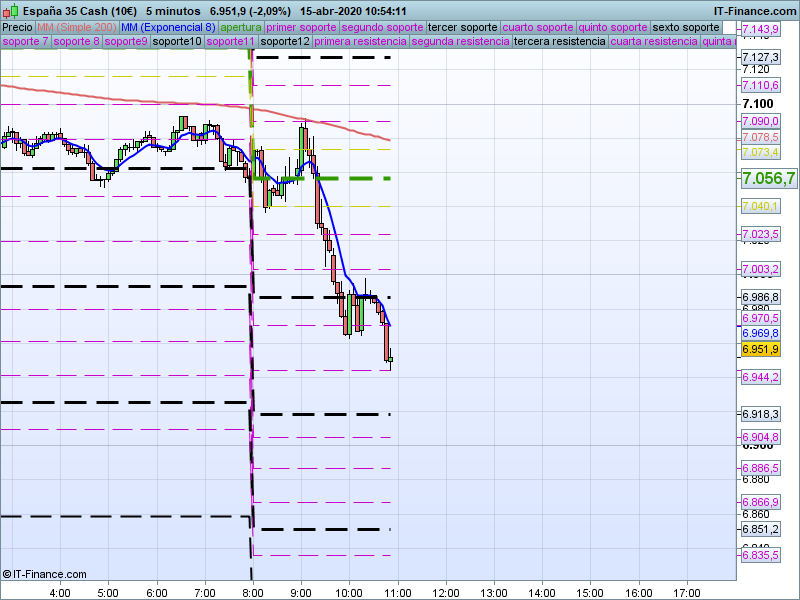Click the primera resistencia label
Screen dimensions: 800x600
[x=359, y=42]
